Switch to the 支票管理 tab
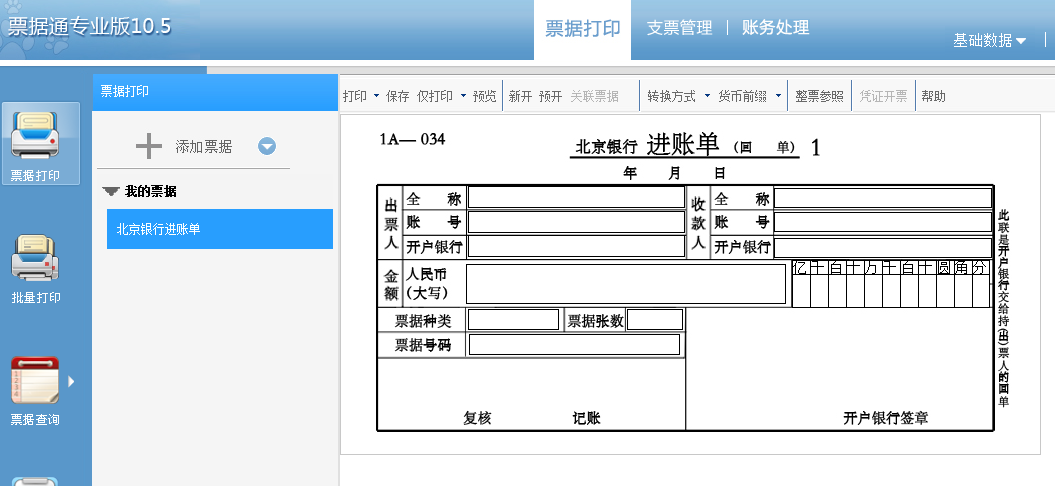Image resolution: width=1055 pixels, height=486 pixels. pos(680,28)
